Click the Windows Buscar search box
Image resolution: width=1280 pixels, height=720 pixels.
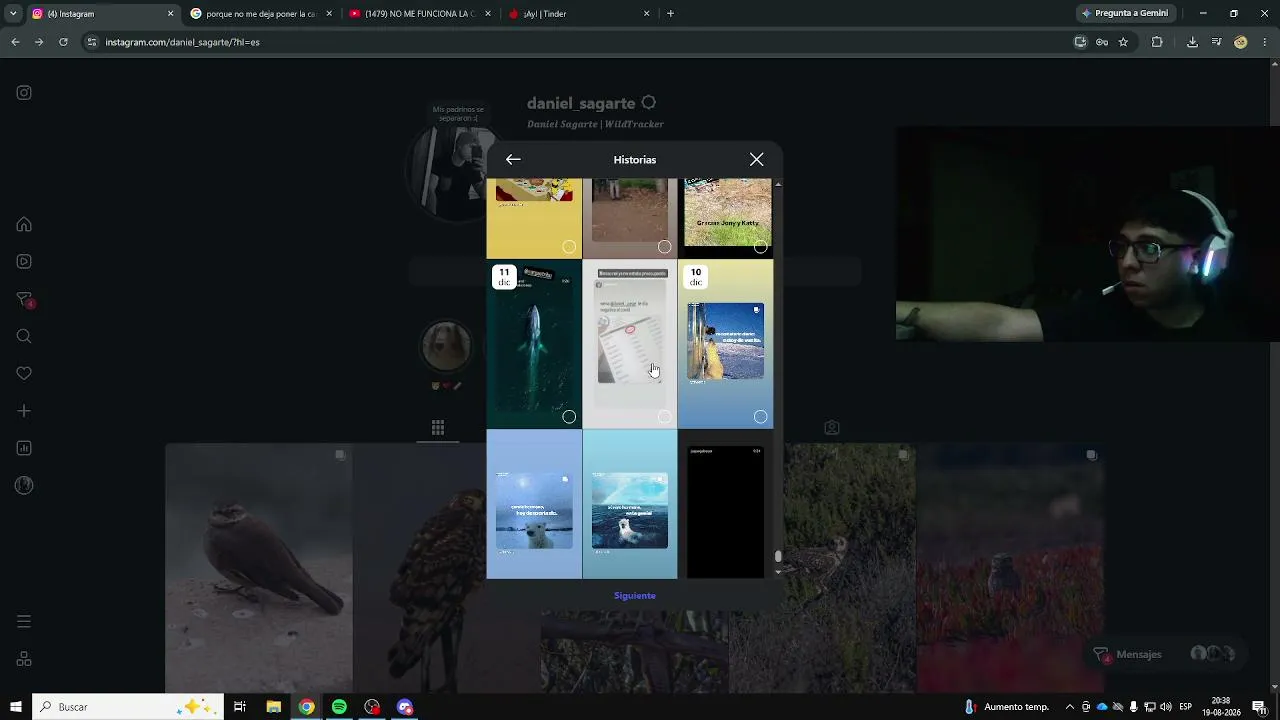point(128,707)
